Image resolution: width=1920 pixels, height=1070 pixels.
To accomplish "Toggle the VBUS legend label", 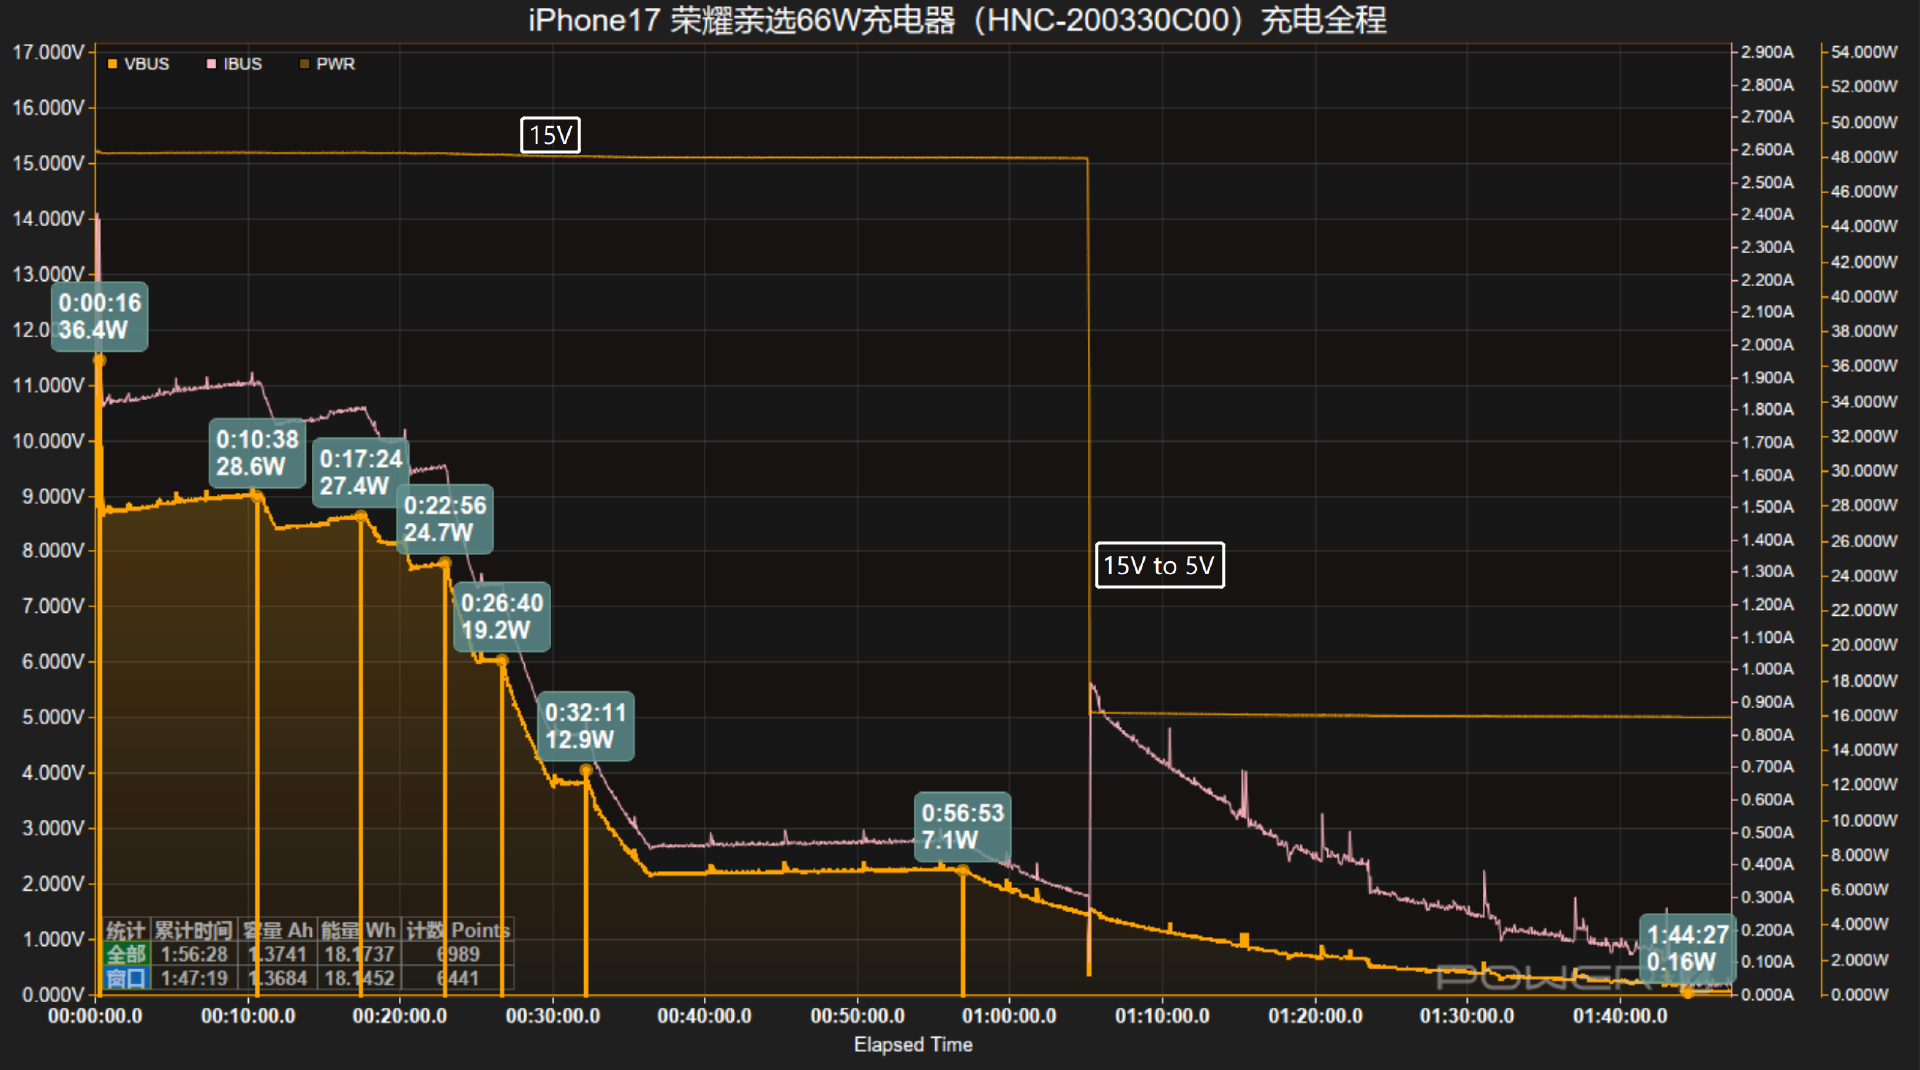I will pyautogui.click(x=147, y=64).
